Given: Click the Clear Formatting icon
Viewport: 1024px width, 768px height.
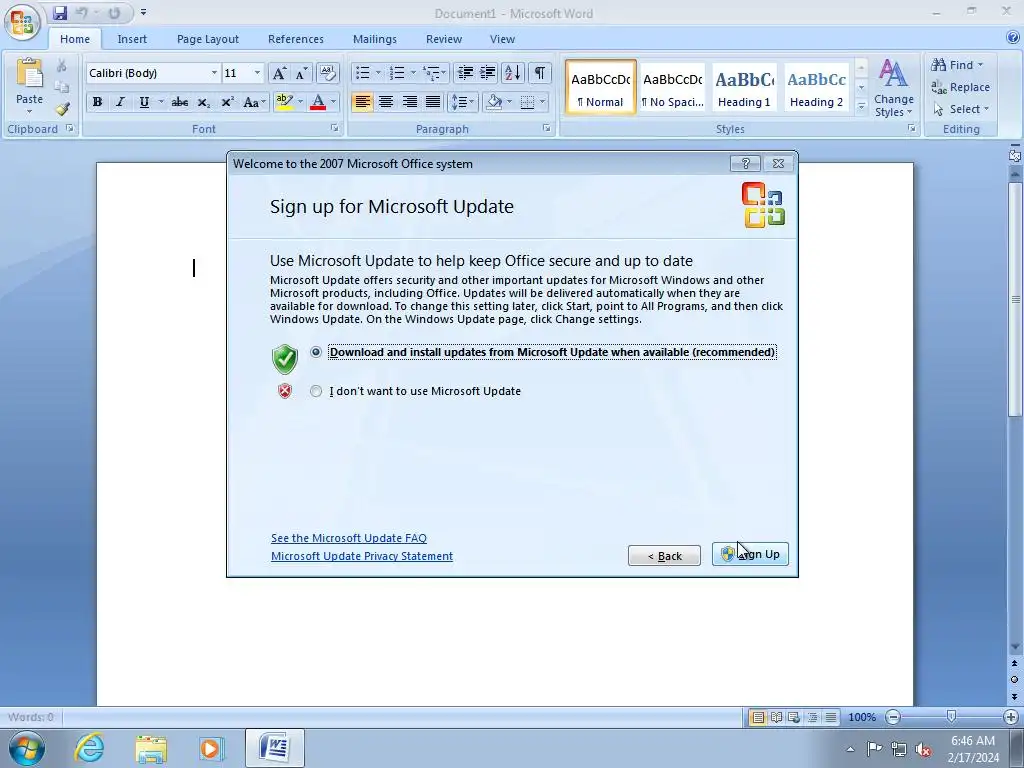Looking at the screenshot, I should pos(327,73).
